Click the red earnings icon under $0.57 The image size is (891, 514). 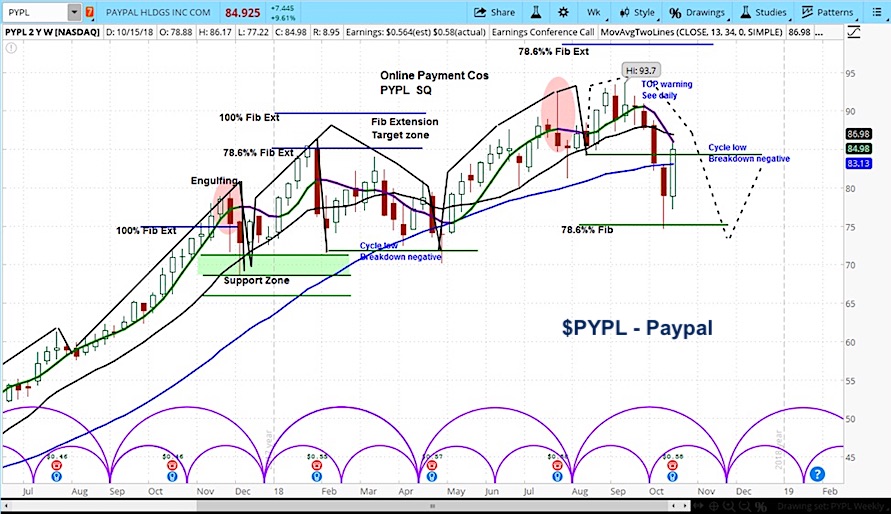coord(432,466)
